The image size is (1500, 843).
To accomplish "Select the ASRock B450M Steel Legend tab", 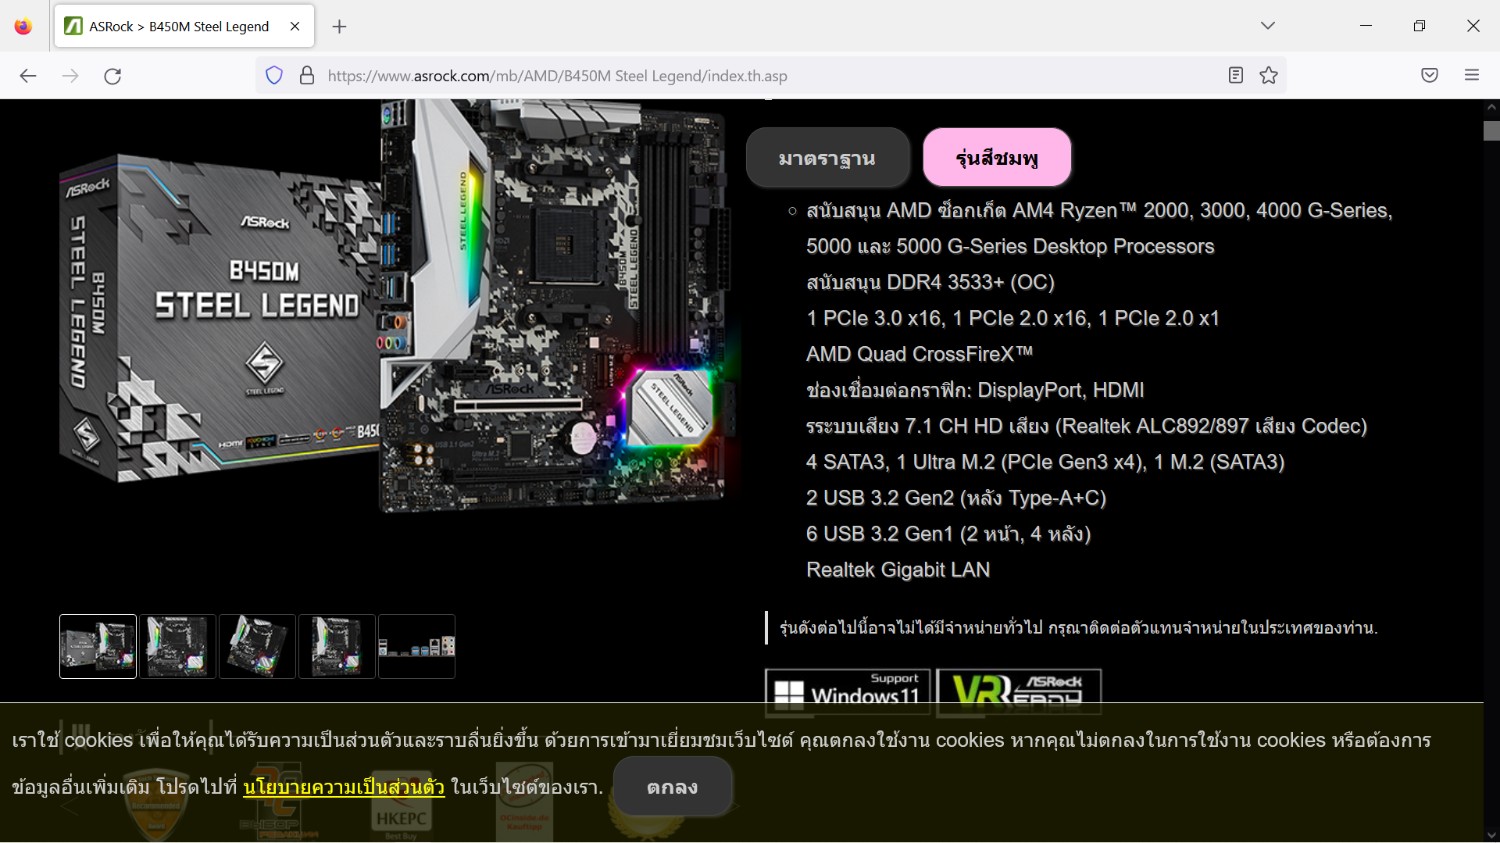I will point(184,26).
